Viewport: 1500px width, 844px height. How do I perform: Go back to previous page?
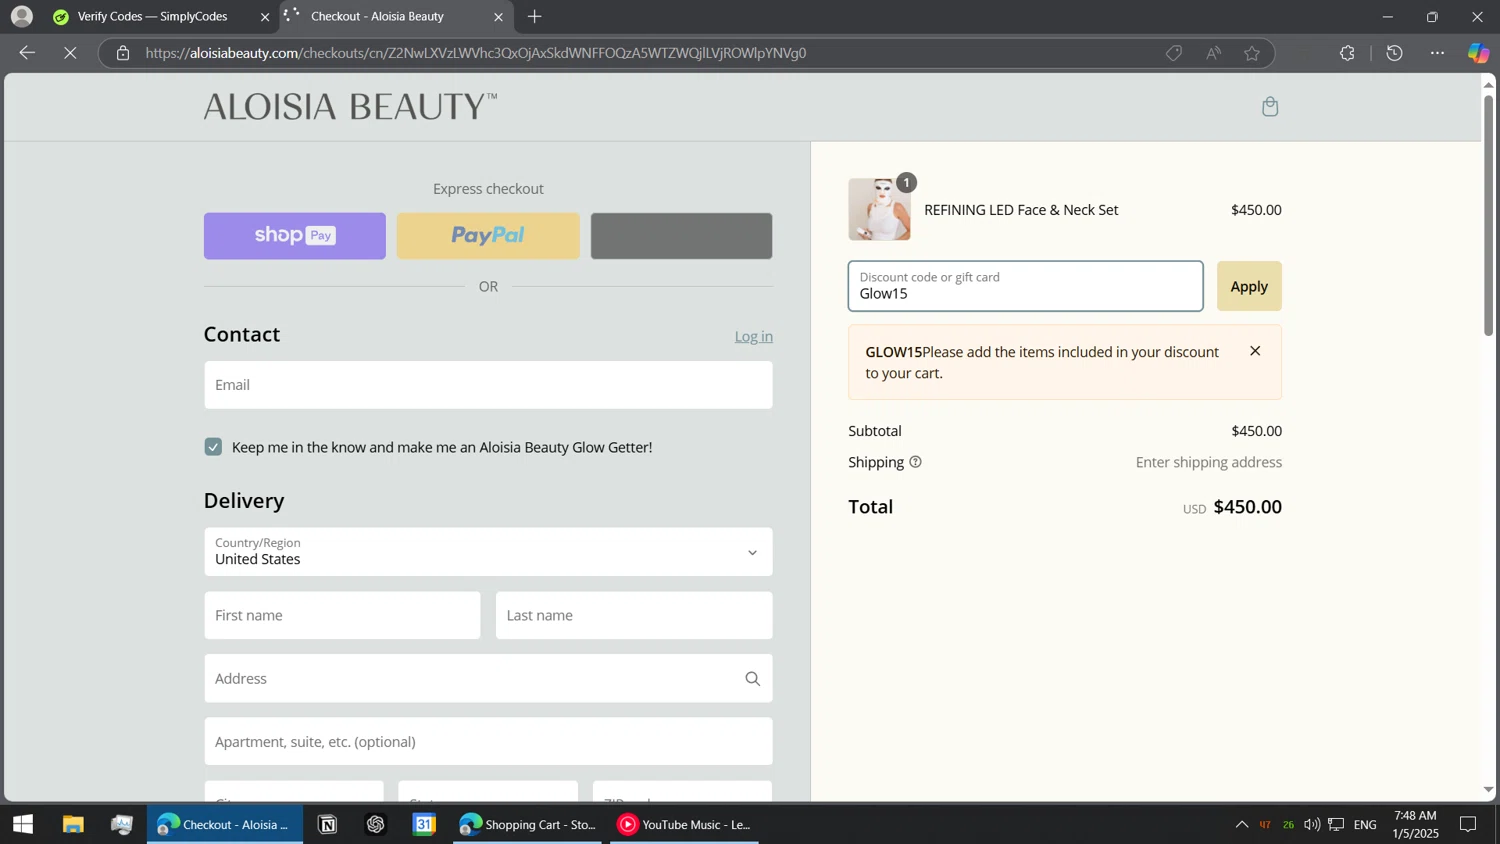coord(27,53)
